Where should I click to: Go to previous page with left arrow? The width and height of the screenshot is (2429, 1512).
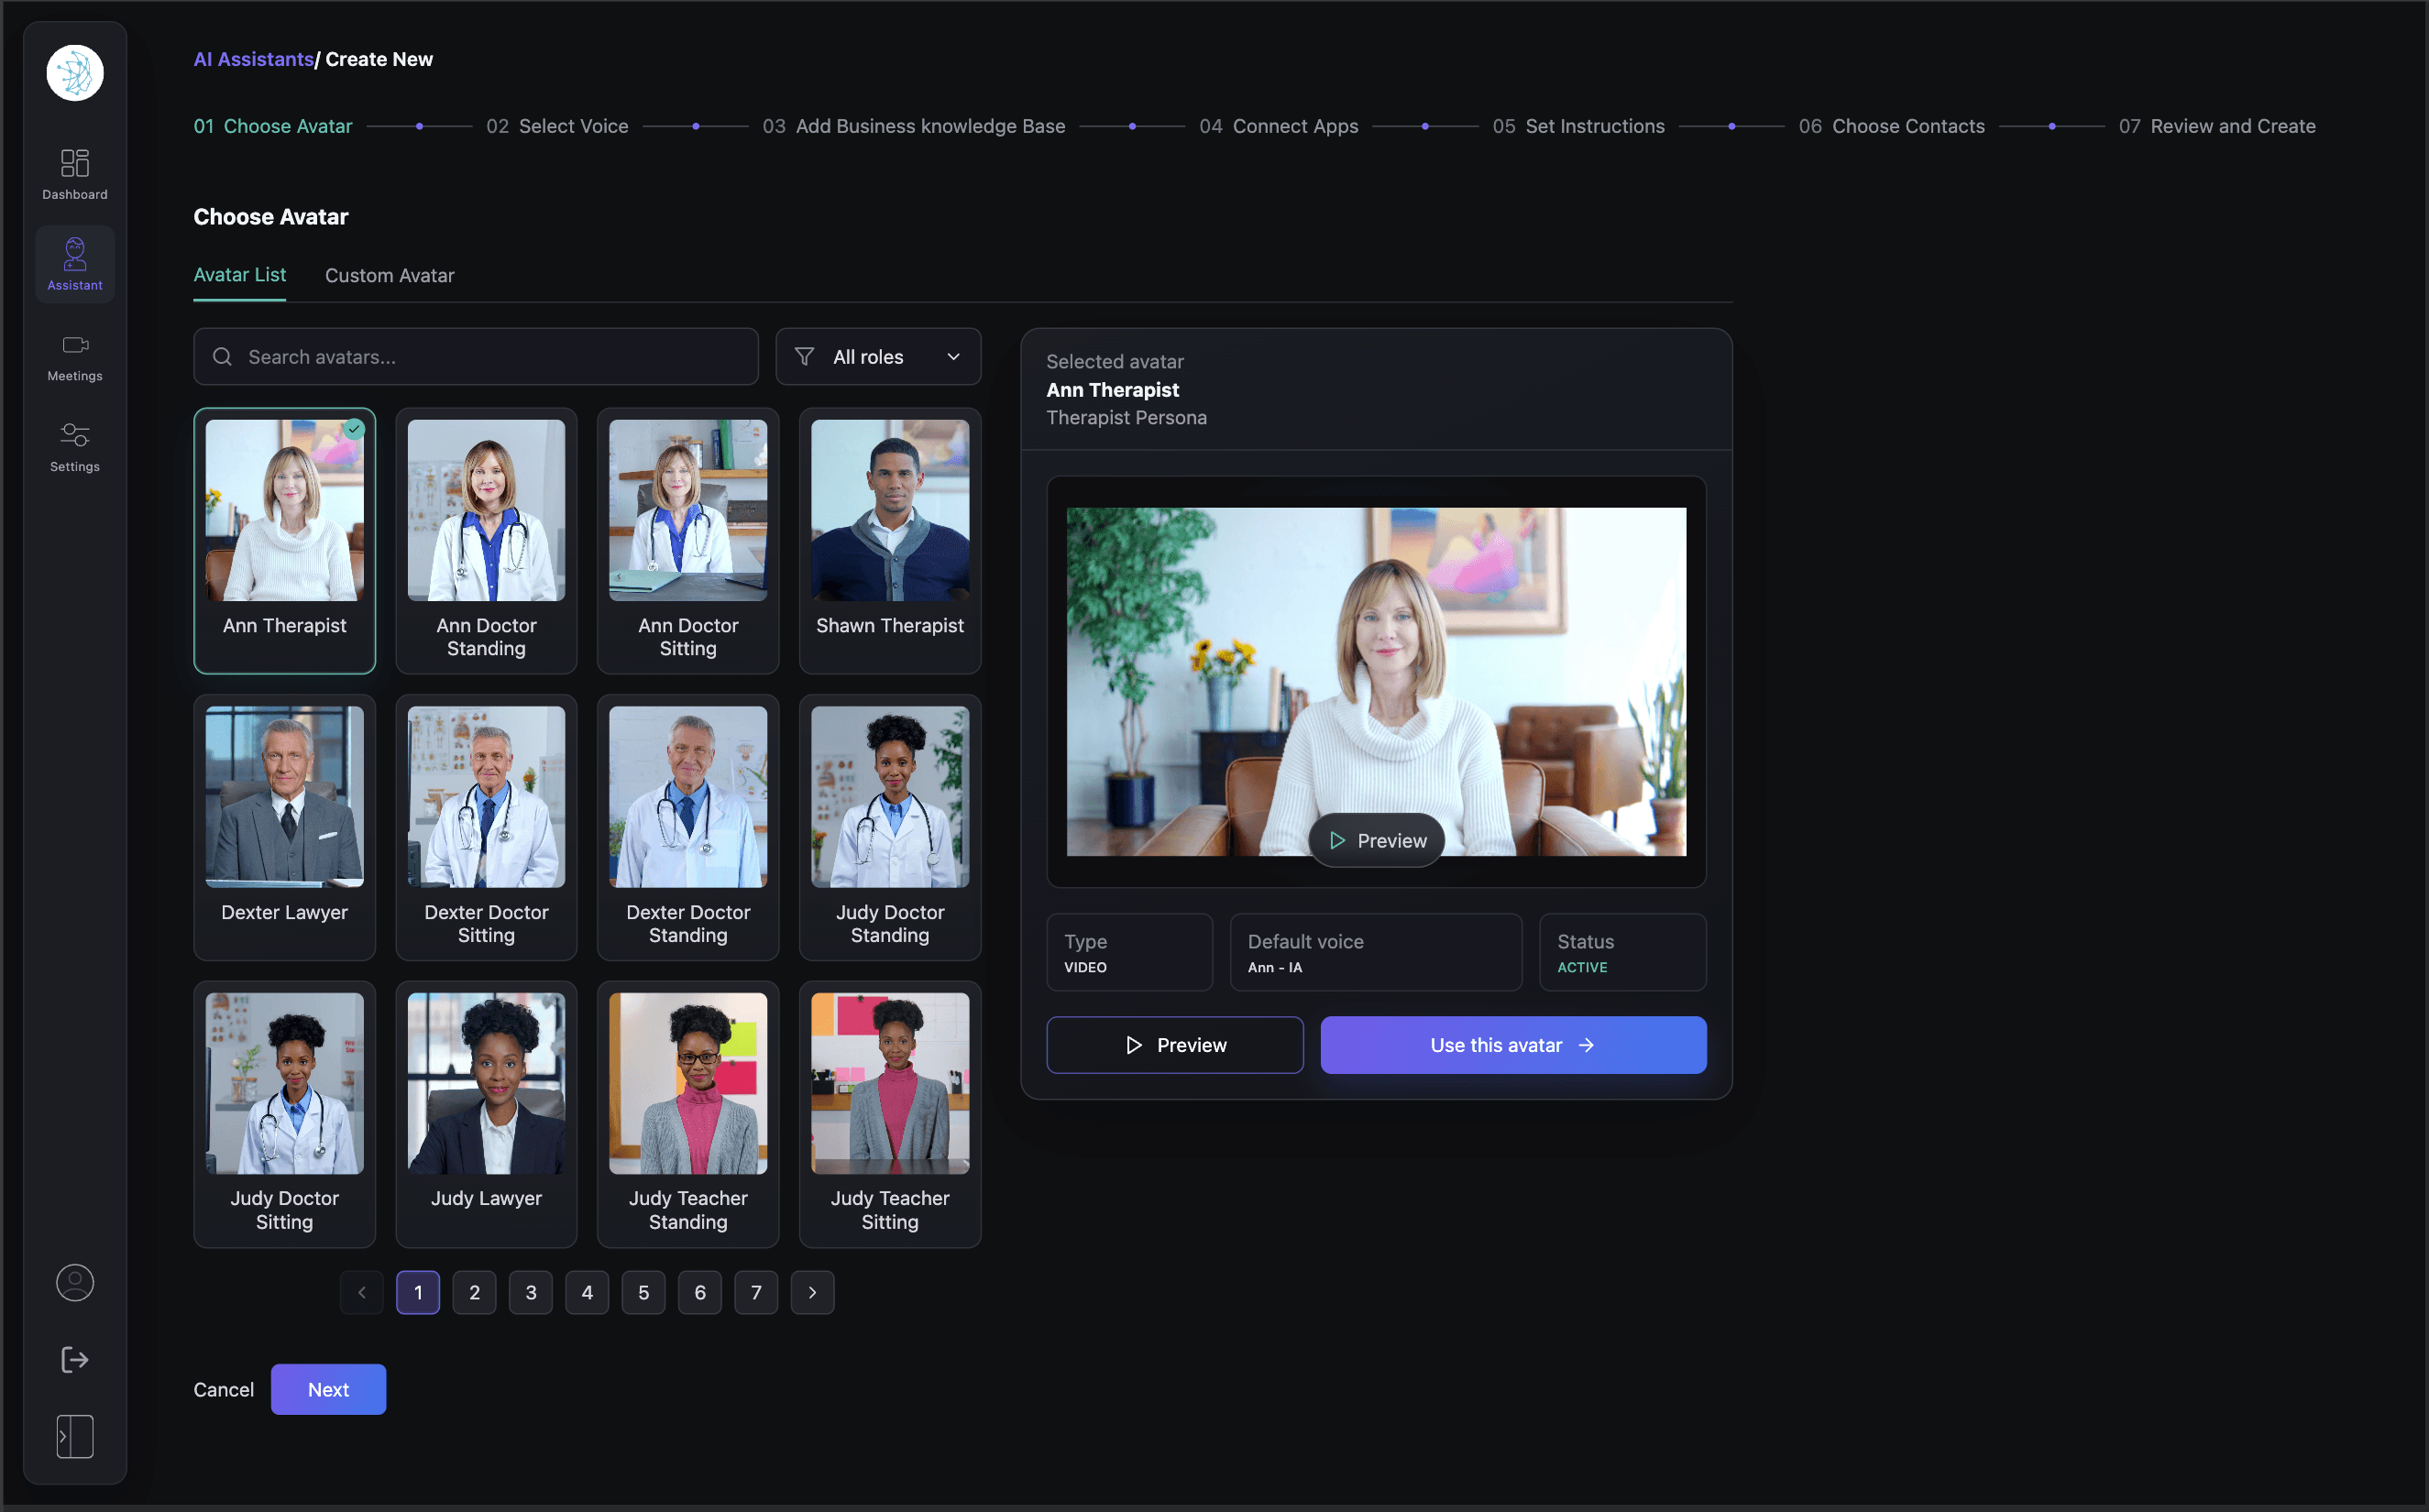[x=362, y=1292]
